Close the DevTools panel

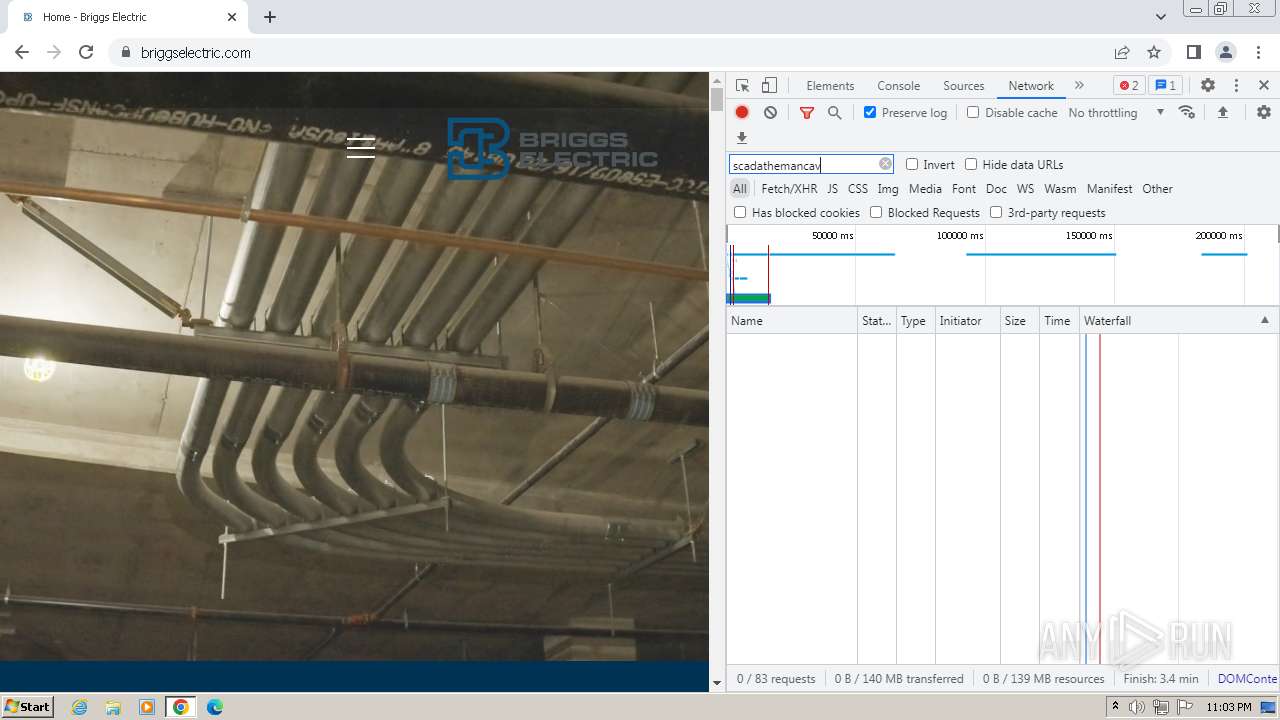pos(1264,85)
